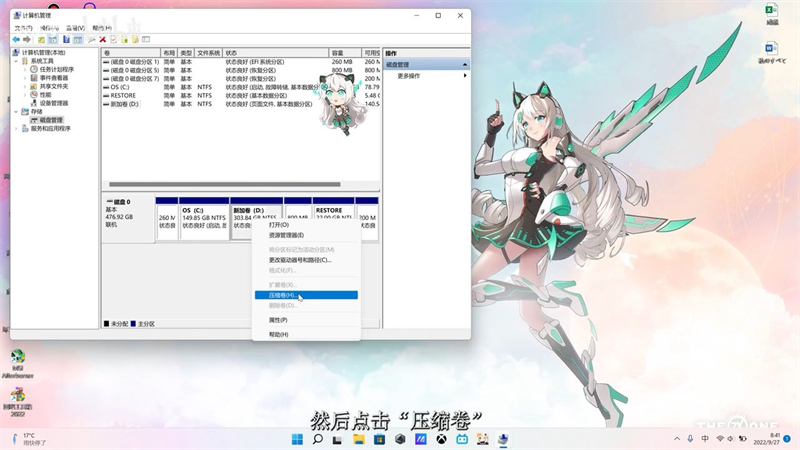Click the 磁盘 0 disk label box
800x450 pixels.
pyautogui.click(x=129, y=218)
